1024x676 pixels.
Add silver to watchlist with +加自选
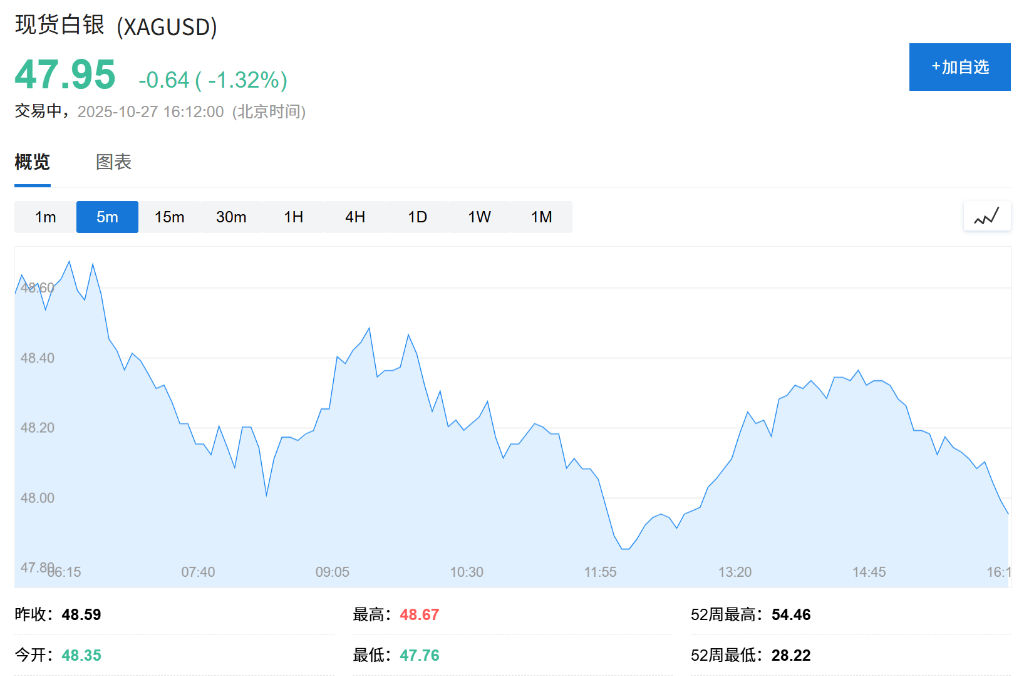[x=959, y=67]
